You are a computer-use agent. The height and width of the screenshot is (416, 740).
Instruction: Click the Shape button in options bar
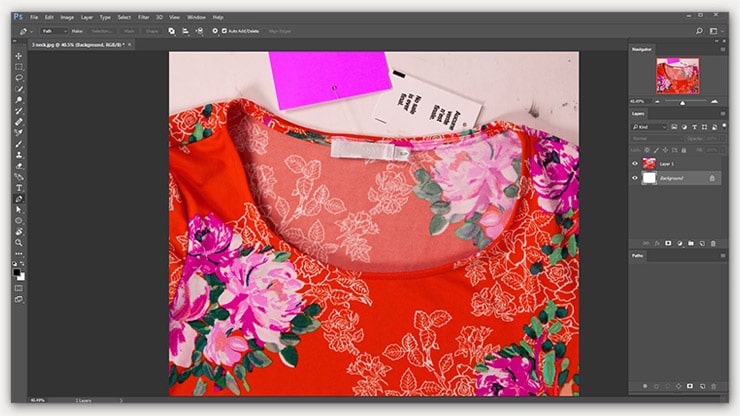pyautogui.click(x=153, y=31)
